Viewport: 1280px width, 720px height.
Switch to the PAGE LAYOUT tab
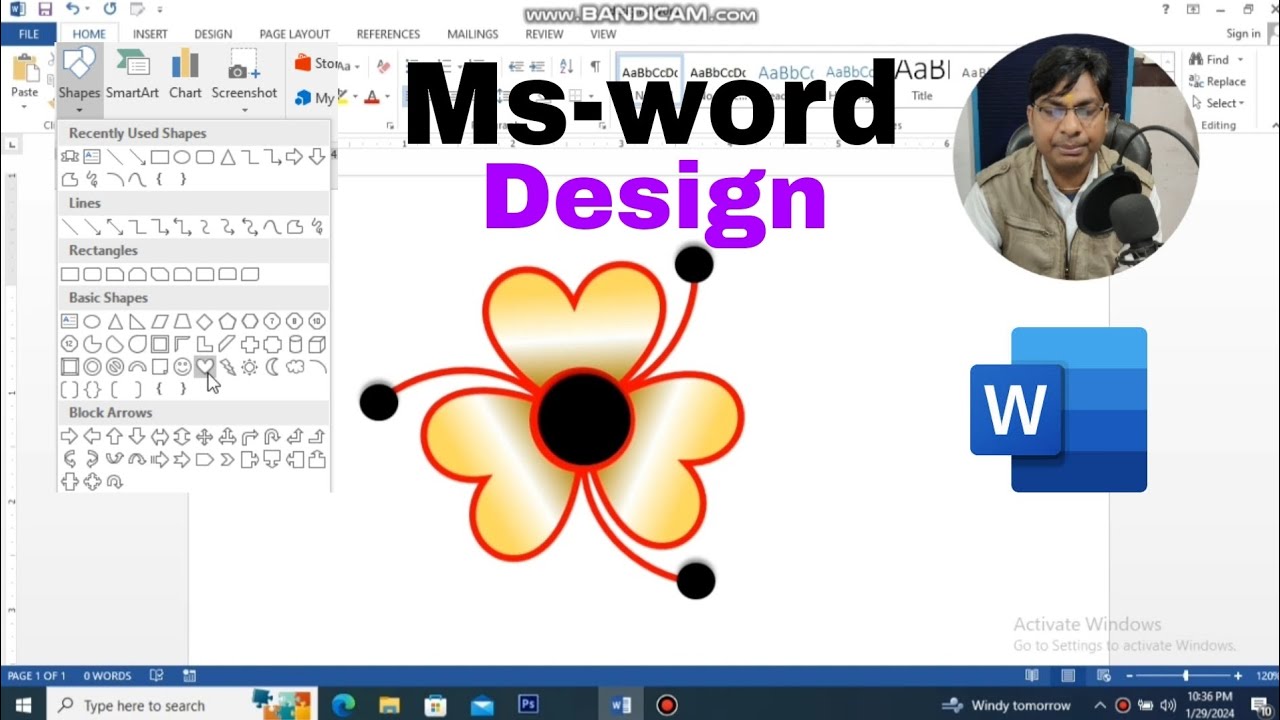click(295, 34)
